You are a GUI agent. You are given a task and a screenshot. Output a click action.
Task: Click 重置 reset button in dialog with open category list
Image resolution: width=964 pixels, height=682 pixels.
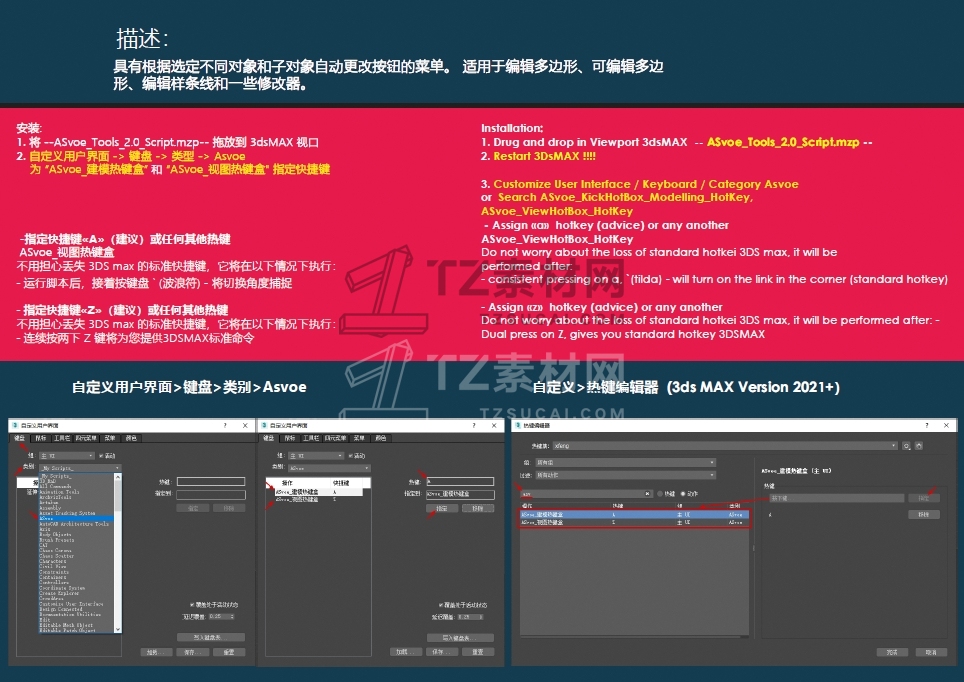click(229, 652)
